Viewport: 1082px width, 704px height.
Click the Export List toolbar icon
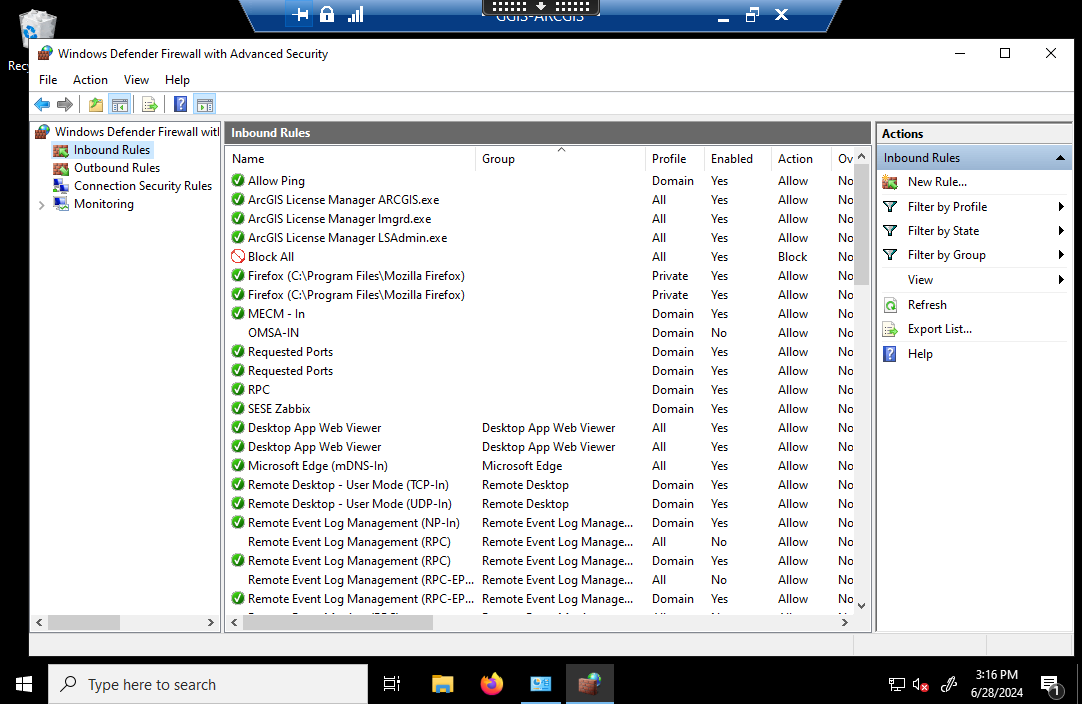[150, 104]
